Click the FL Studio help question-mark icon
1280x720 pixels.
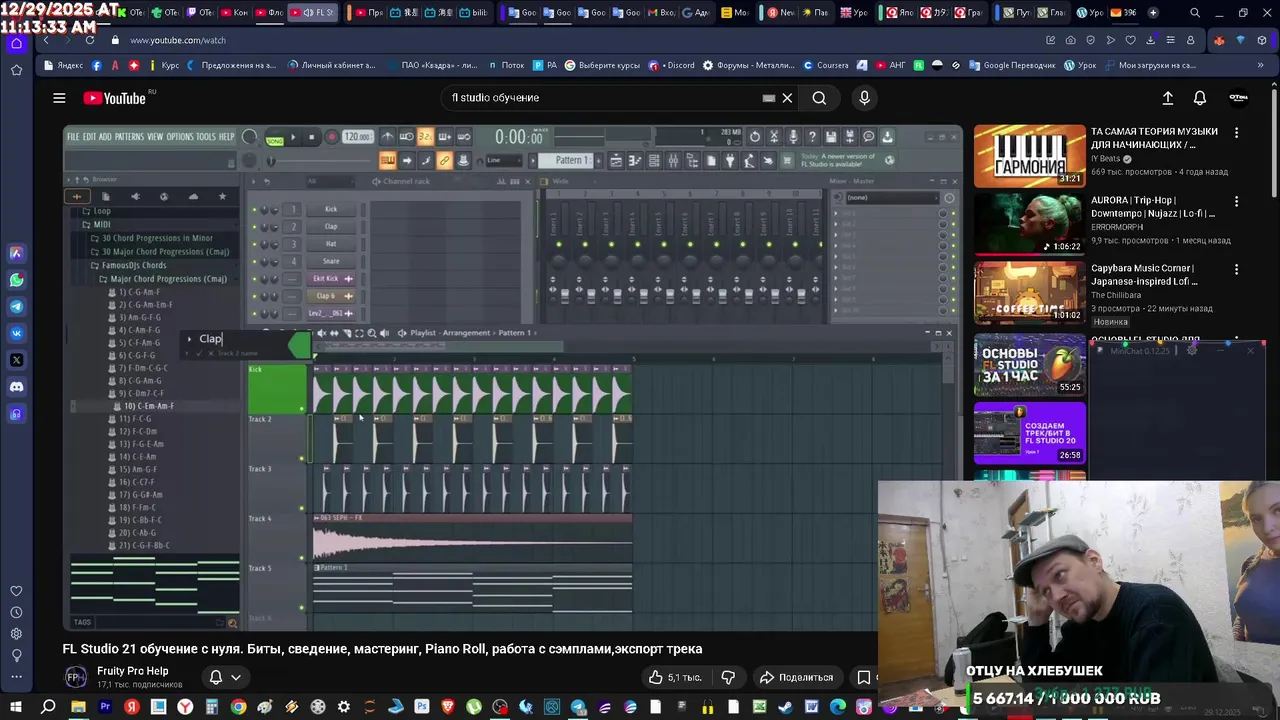tap(812, 136)
